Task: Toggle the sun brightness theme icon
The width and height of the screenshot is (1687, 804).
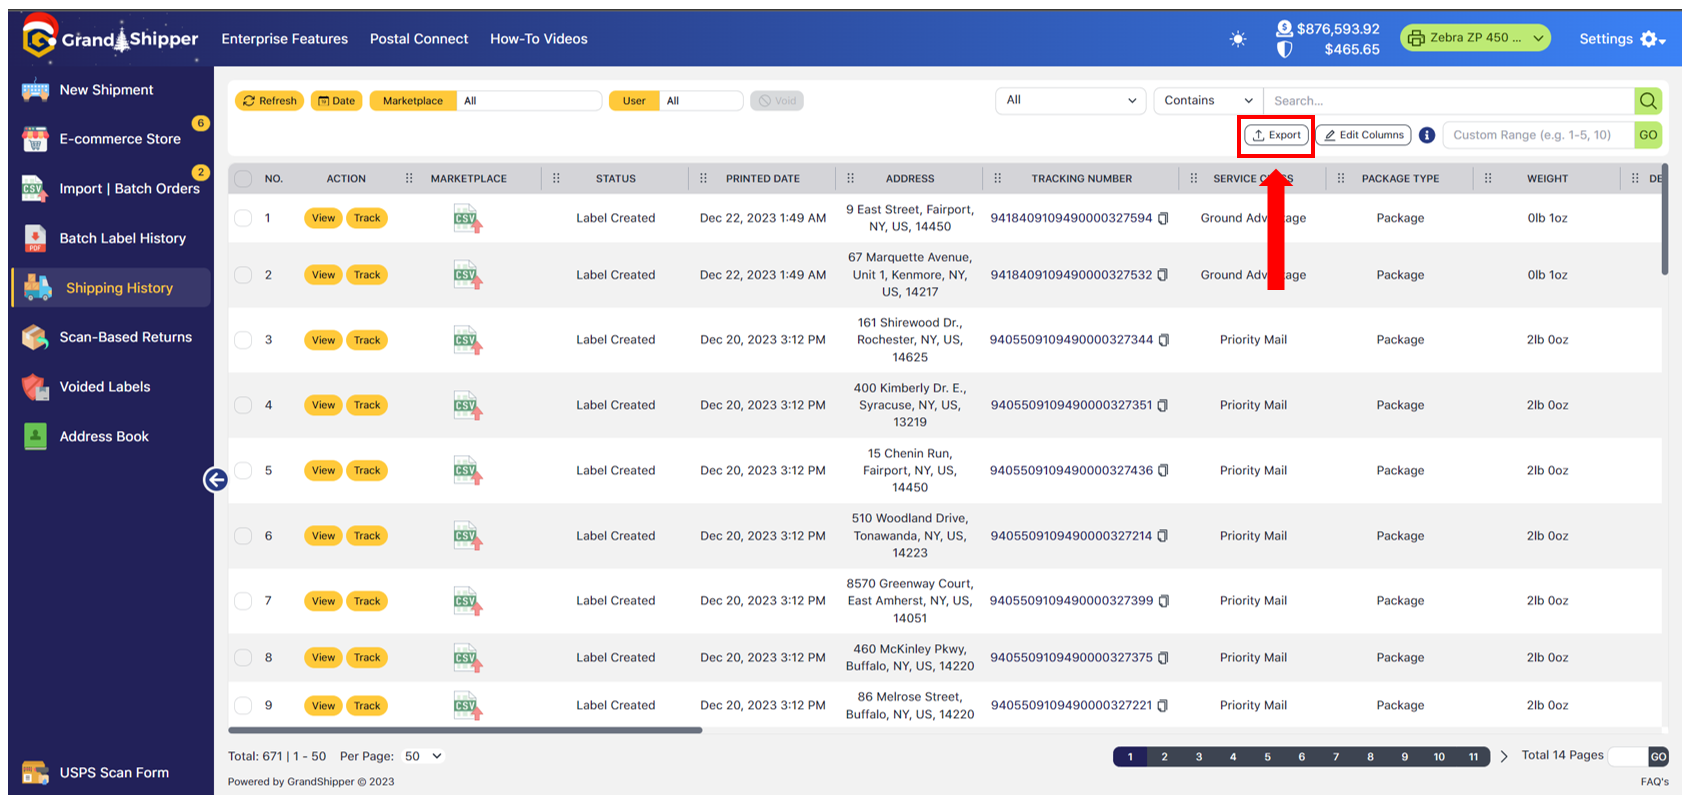Action: tap(1238, 39)
